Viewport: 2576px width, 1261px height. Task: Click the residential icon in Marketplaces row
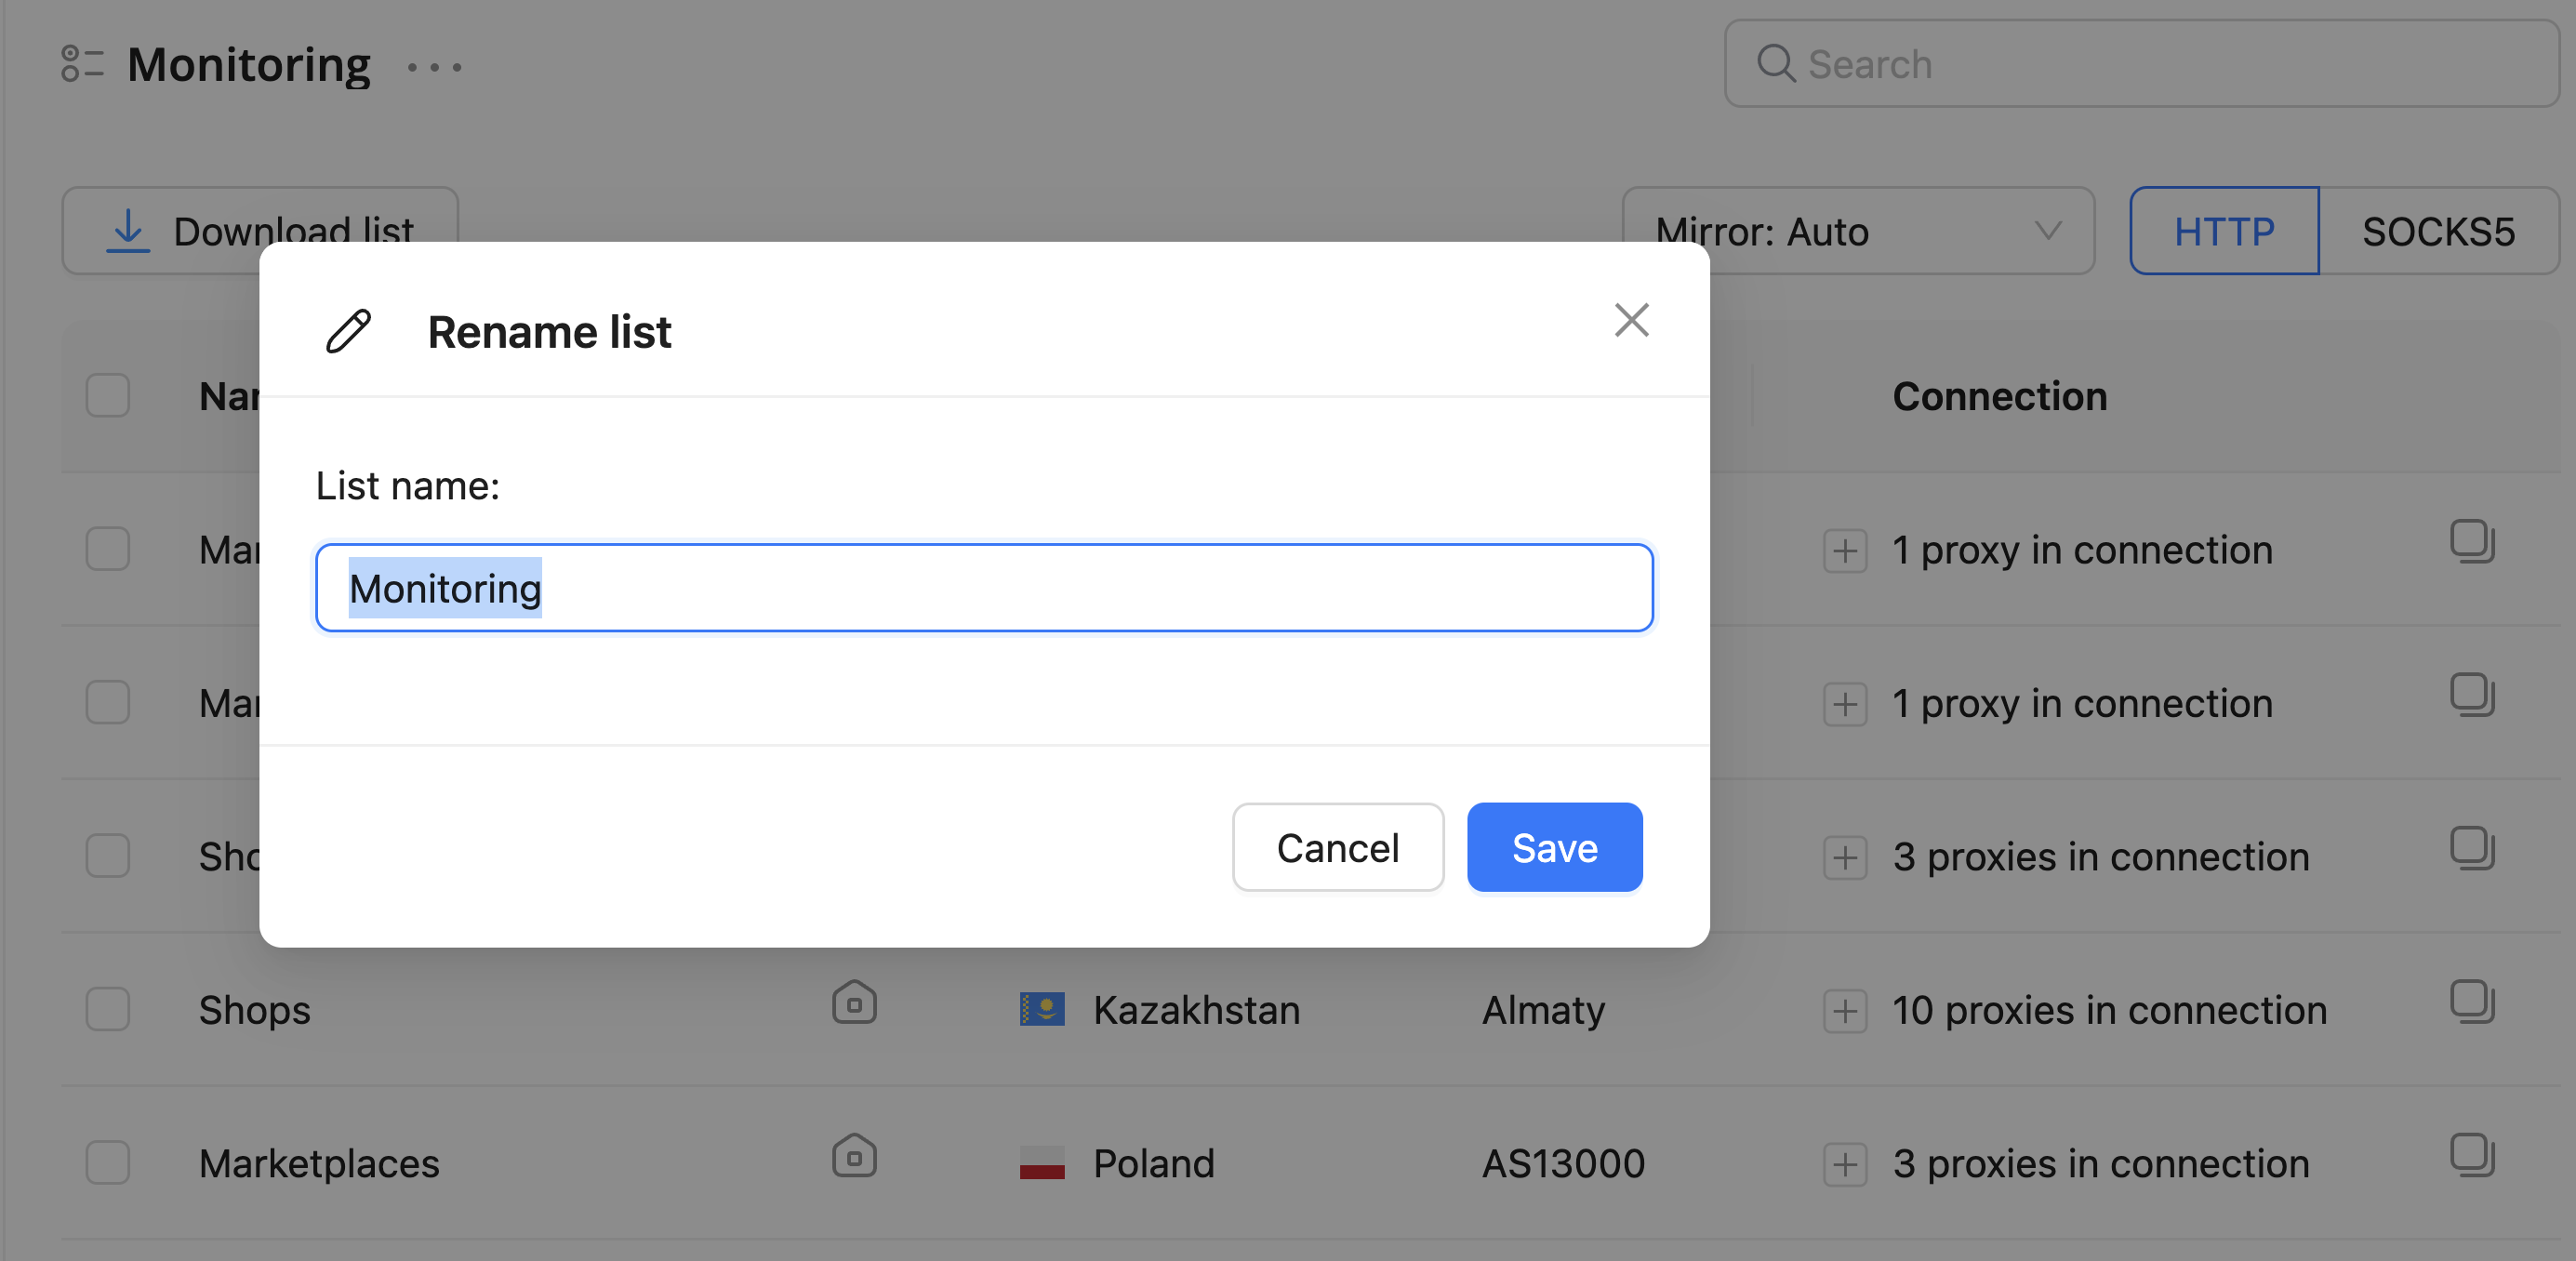[854, 1157]
